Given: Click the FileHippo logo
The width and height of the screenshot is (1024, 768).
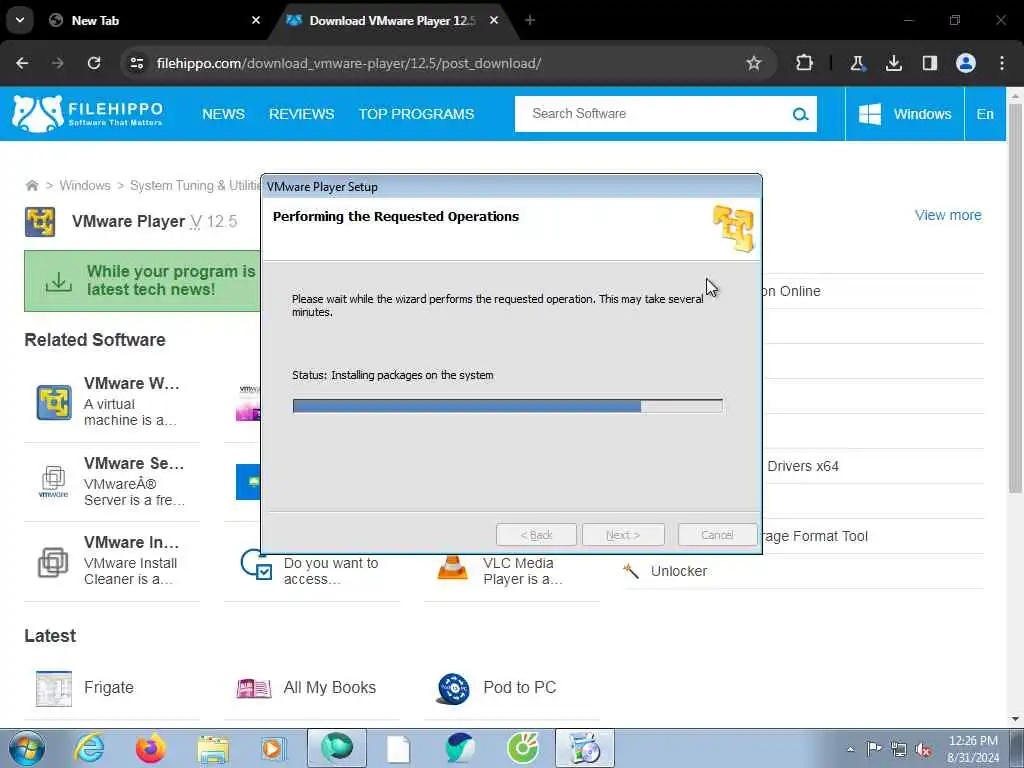Looking at the screenshot, I should [88, 114].
